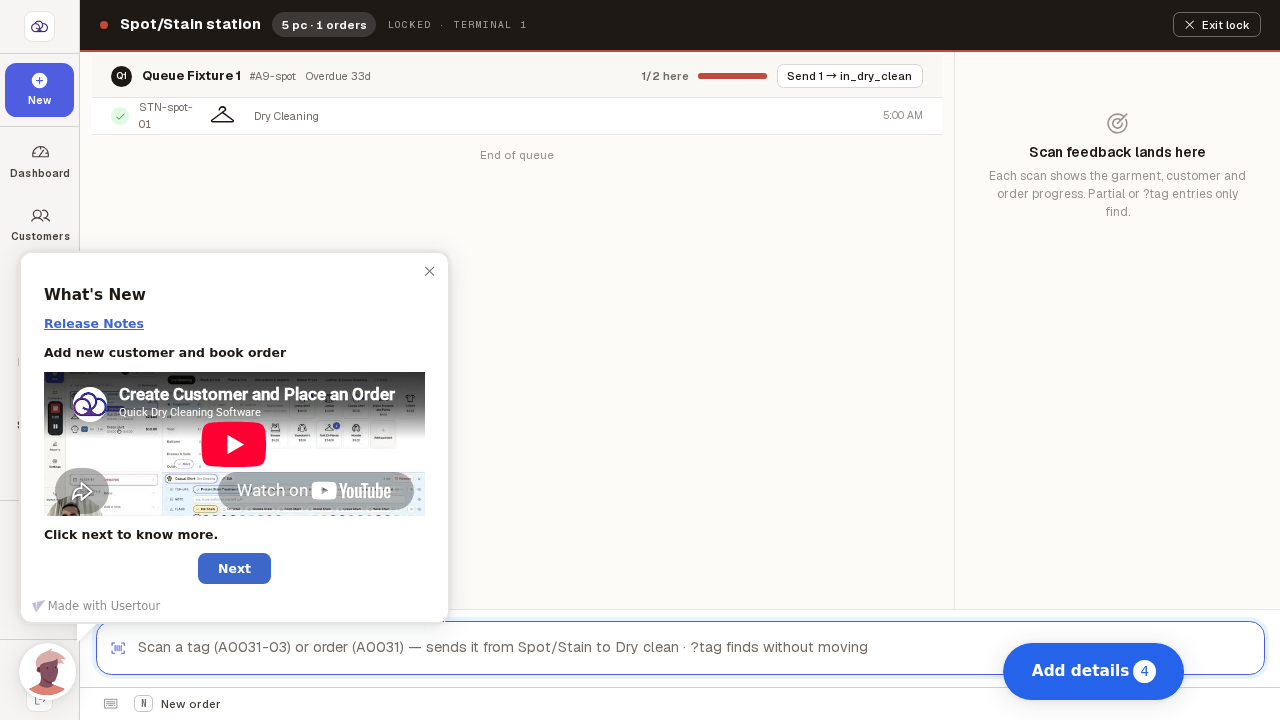Viewport: 1280px width, 720px height.
Task: Click the video title Create Customer and Place an Order
Action: coord(257,394)
